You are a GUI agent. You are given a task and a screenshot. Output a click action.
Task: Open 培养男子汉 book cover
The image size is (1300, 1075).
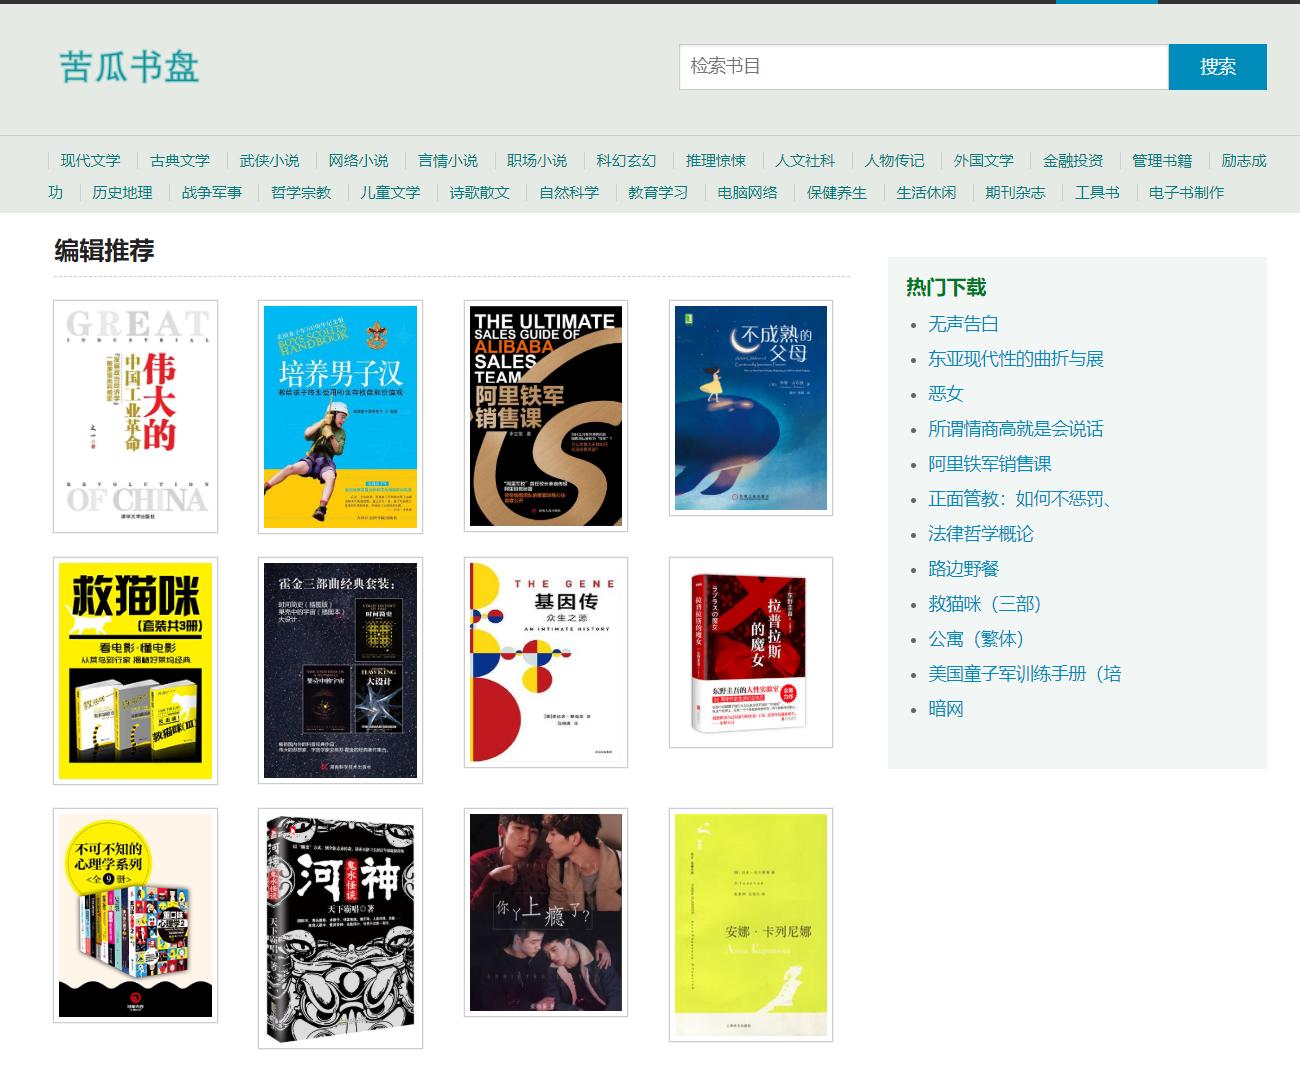(340, 417)
